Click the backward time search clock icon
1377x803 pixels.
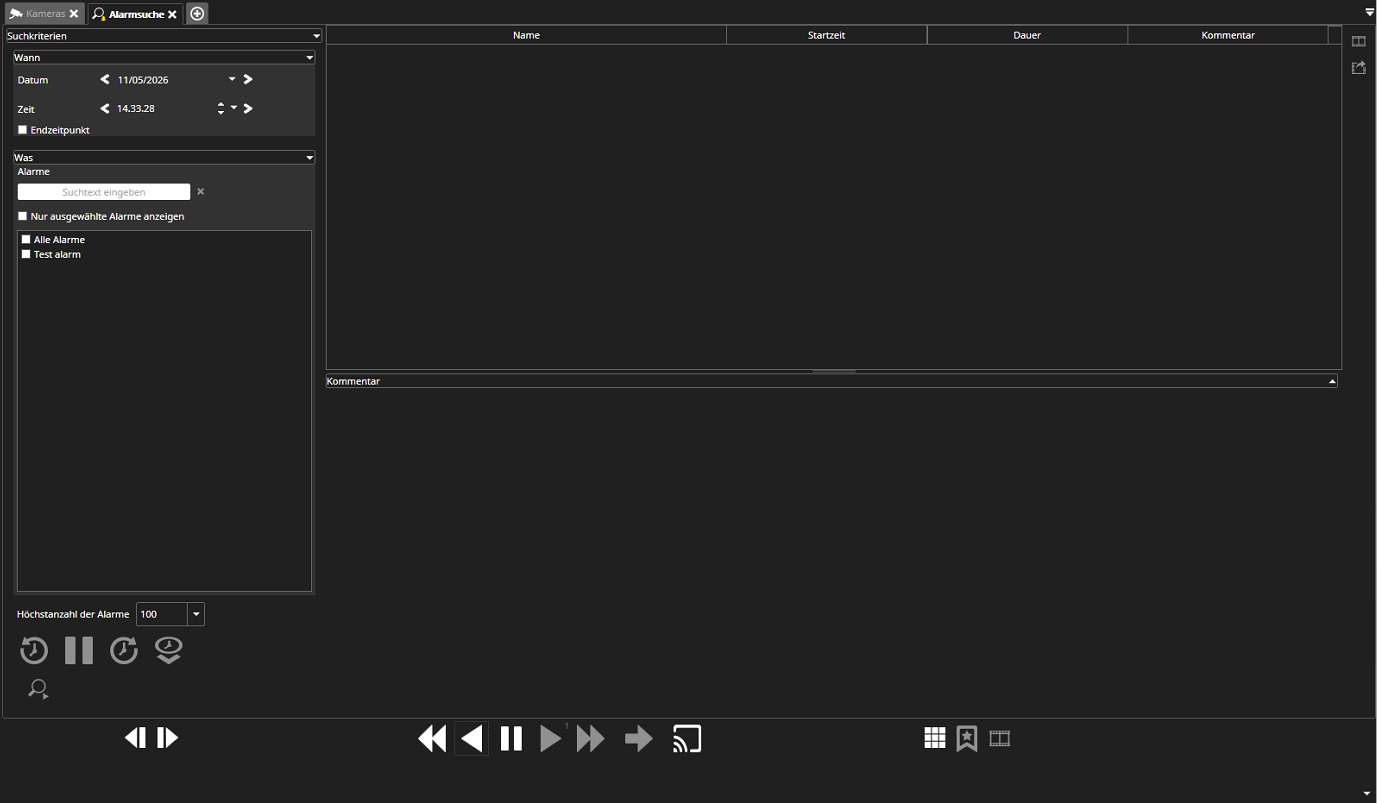pos(34,651)
